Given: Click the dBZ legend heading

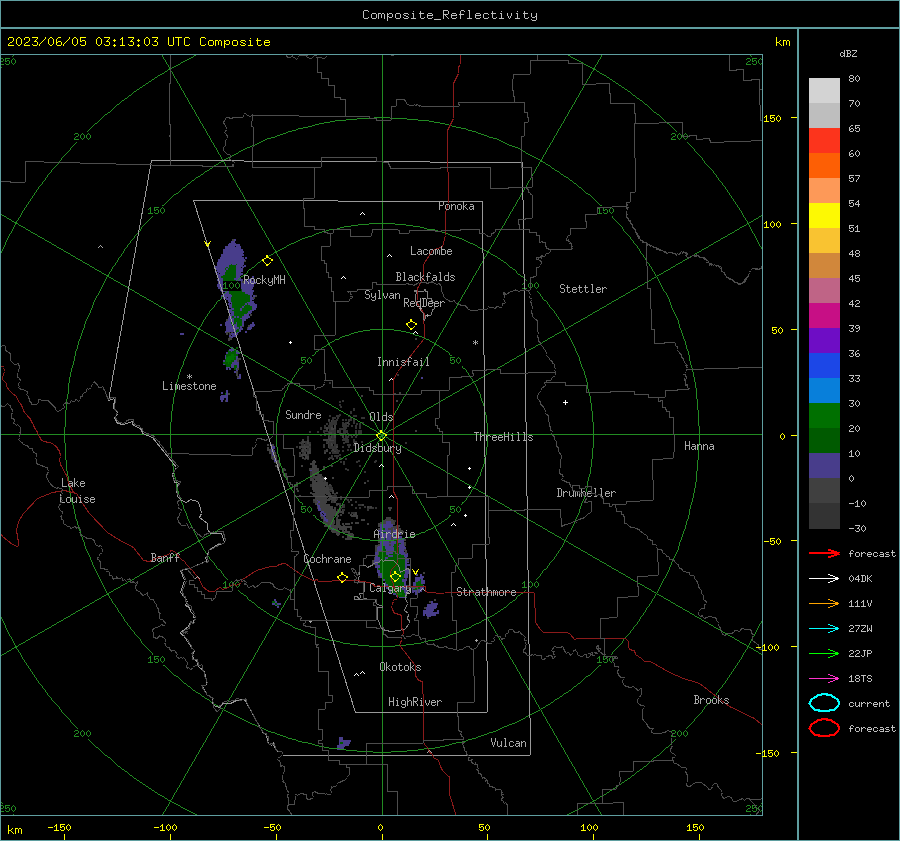Looking at the screenshot, I should tap(848, 53).
